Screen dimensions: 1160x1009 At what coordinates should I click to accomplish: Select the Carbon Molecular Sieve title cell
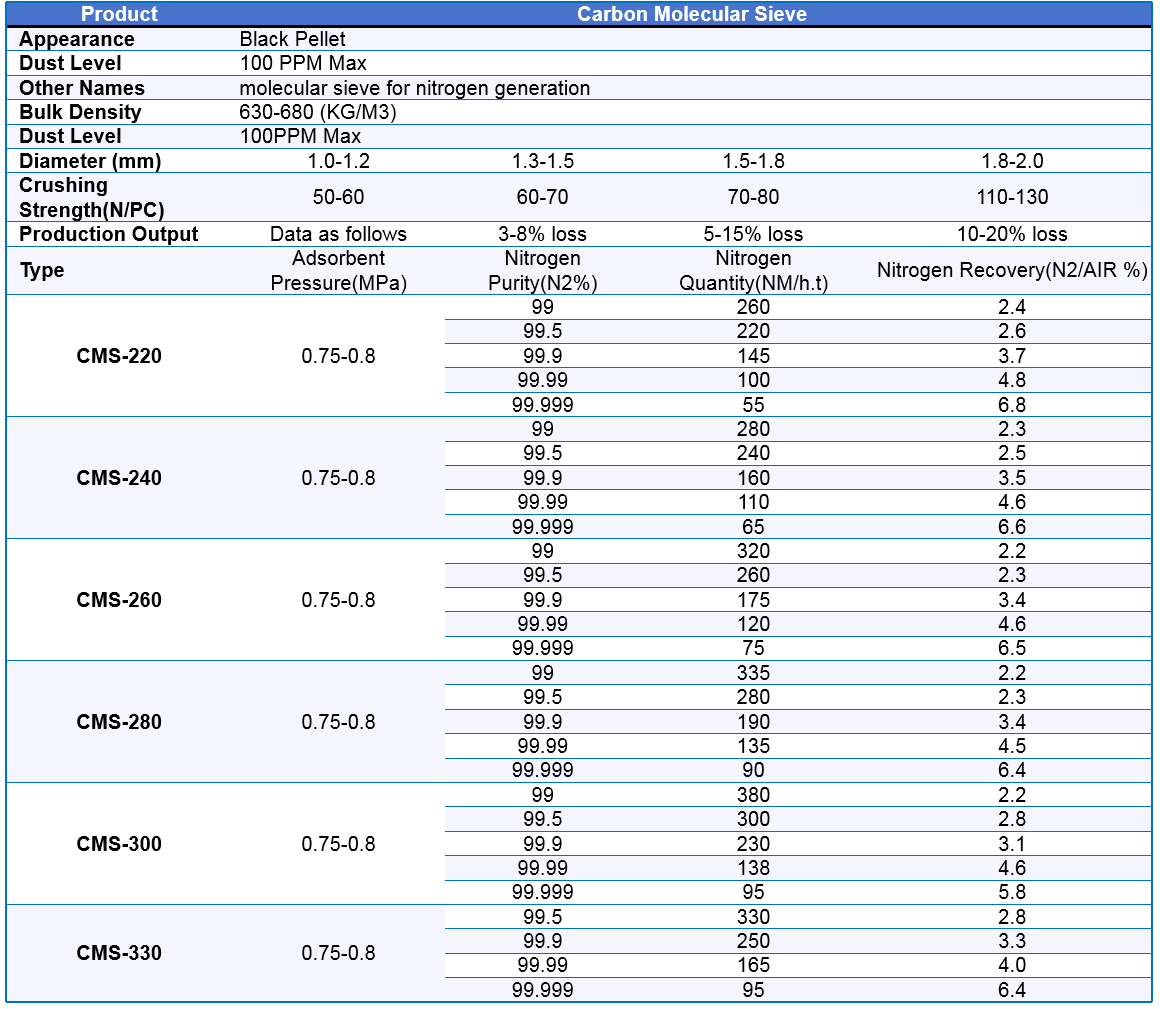coord(691,14)
